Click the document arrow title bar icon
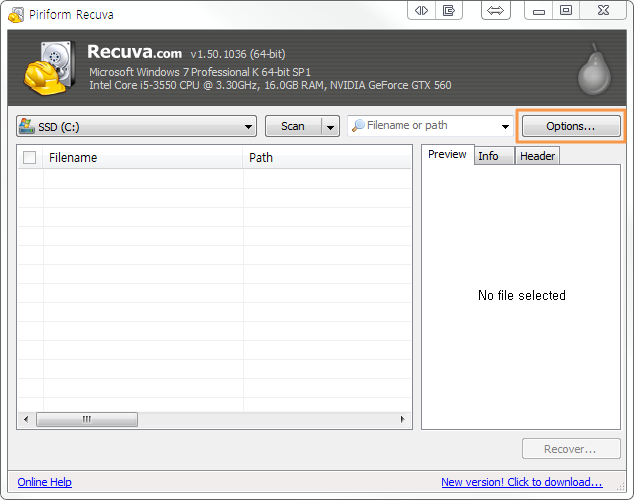Viewport: 634px width, 500px height. [449, 11]
